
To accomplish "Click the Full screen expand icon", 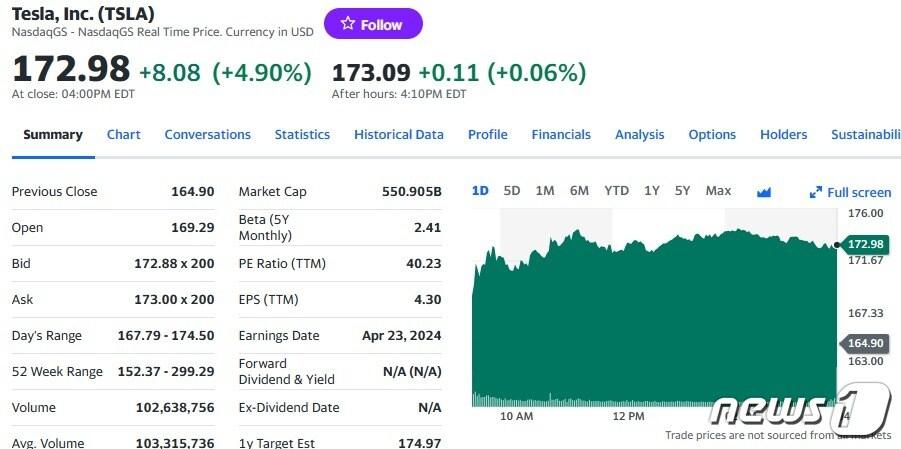I will [x=816, y=192].
